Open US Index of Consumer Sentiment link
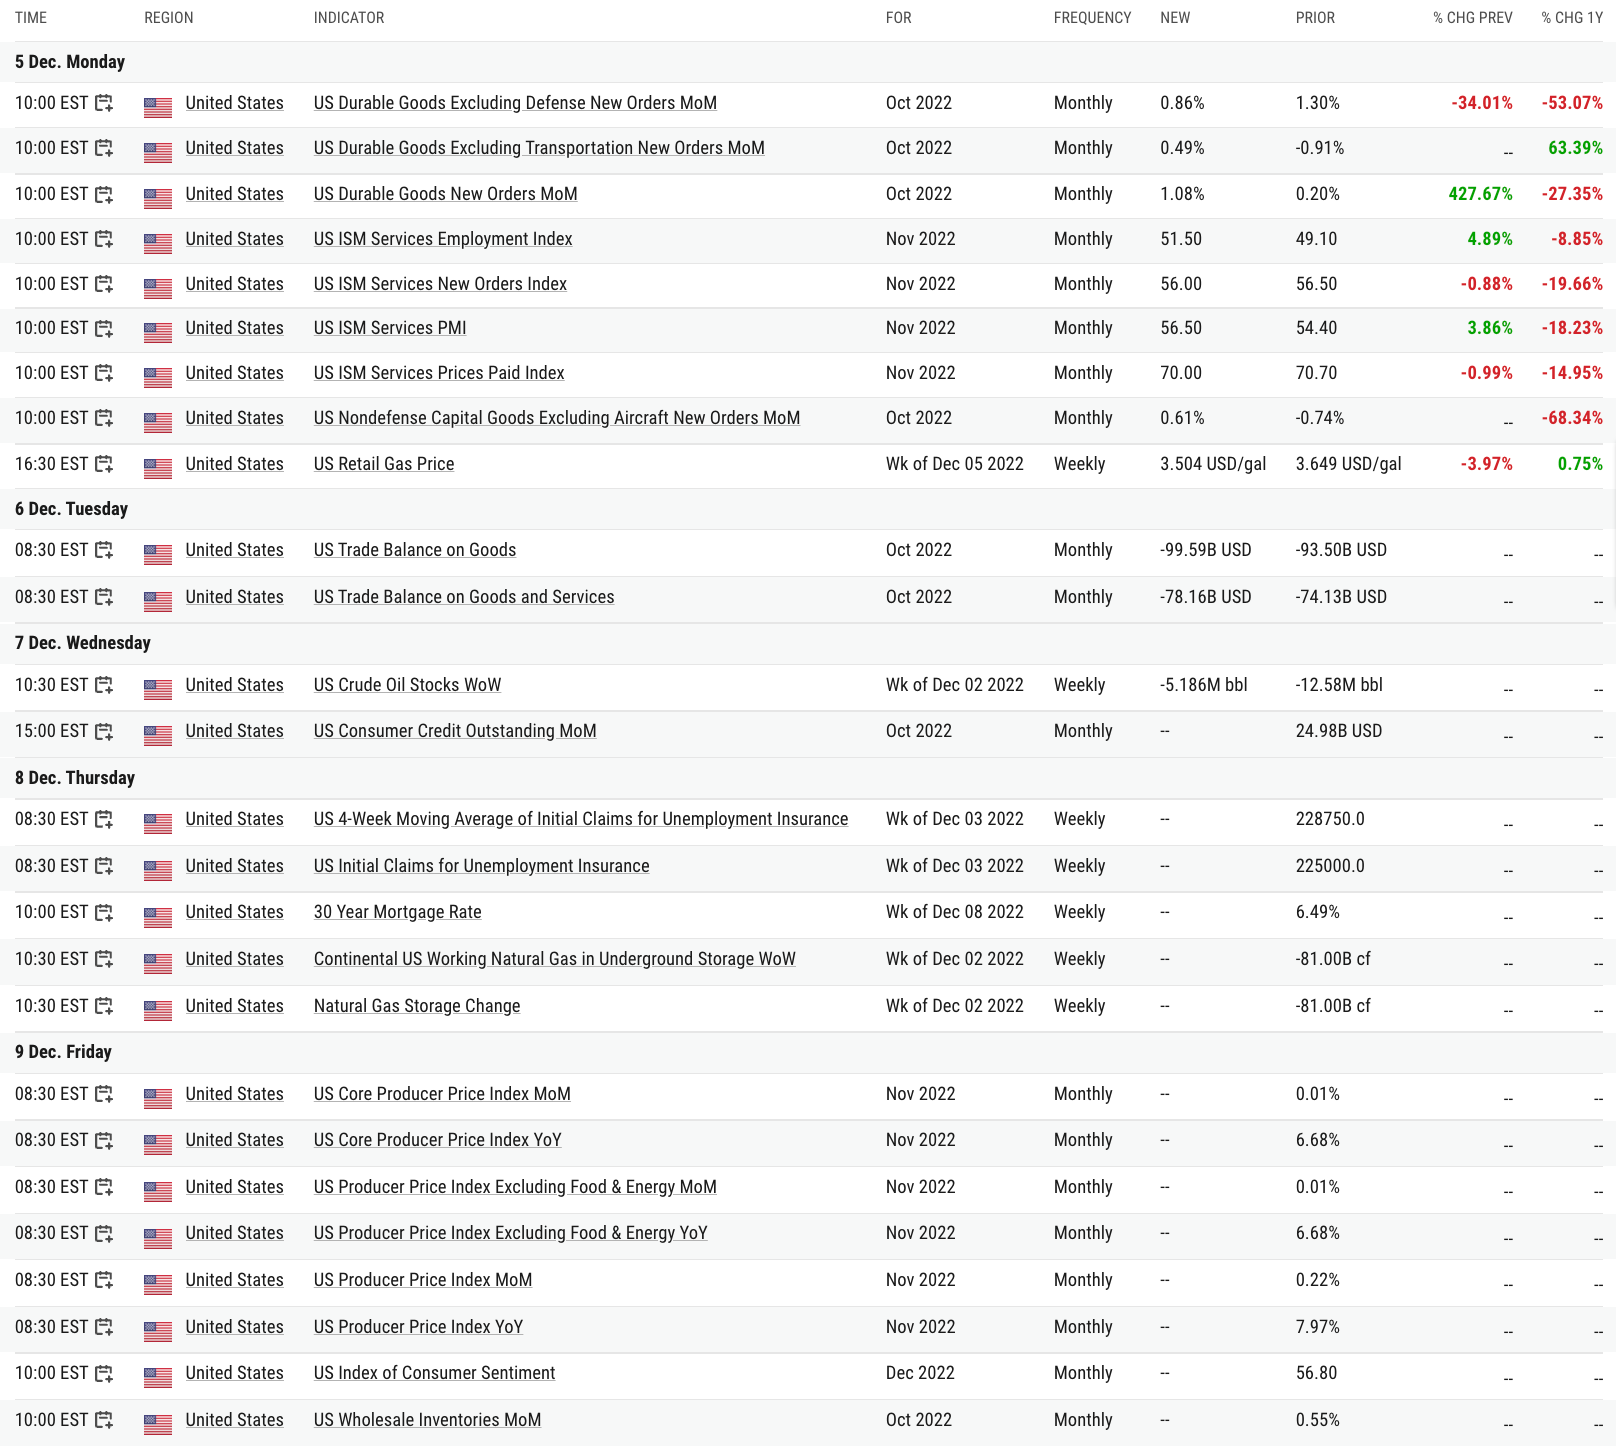Screen dimensions: 1616x1446 434,1373
